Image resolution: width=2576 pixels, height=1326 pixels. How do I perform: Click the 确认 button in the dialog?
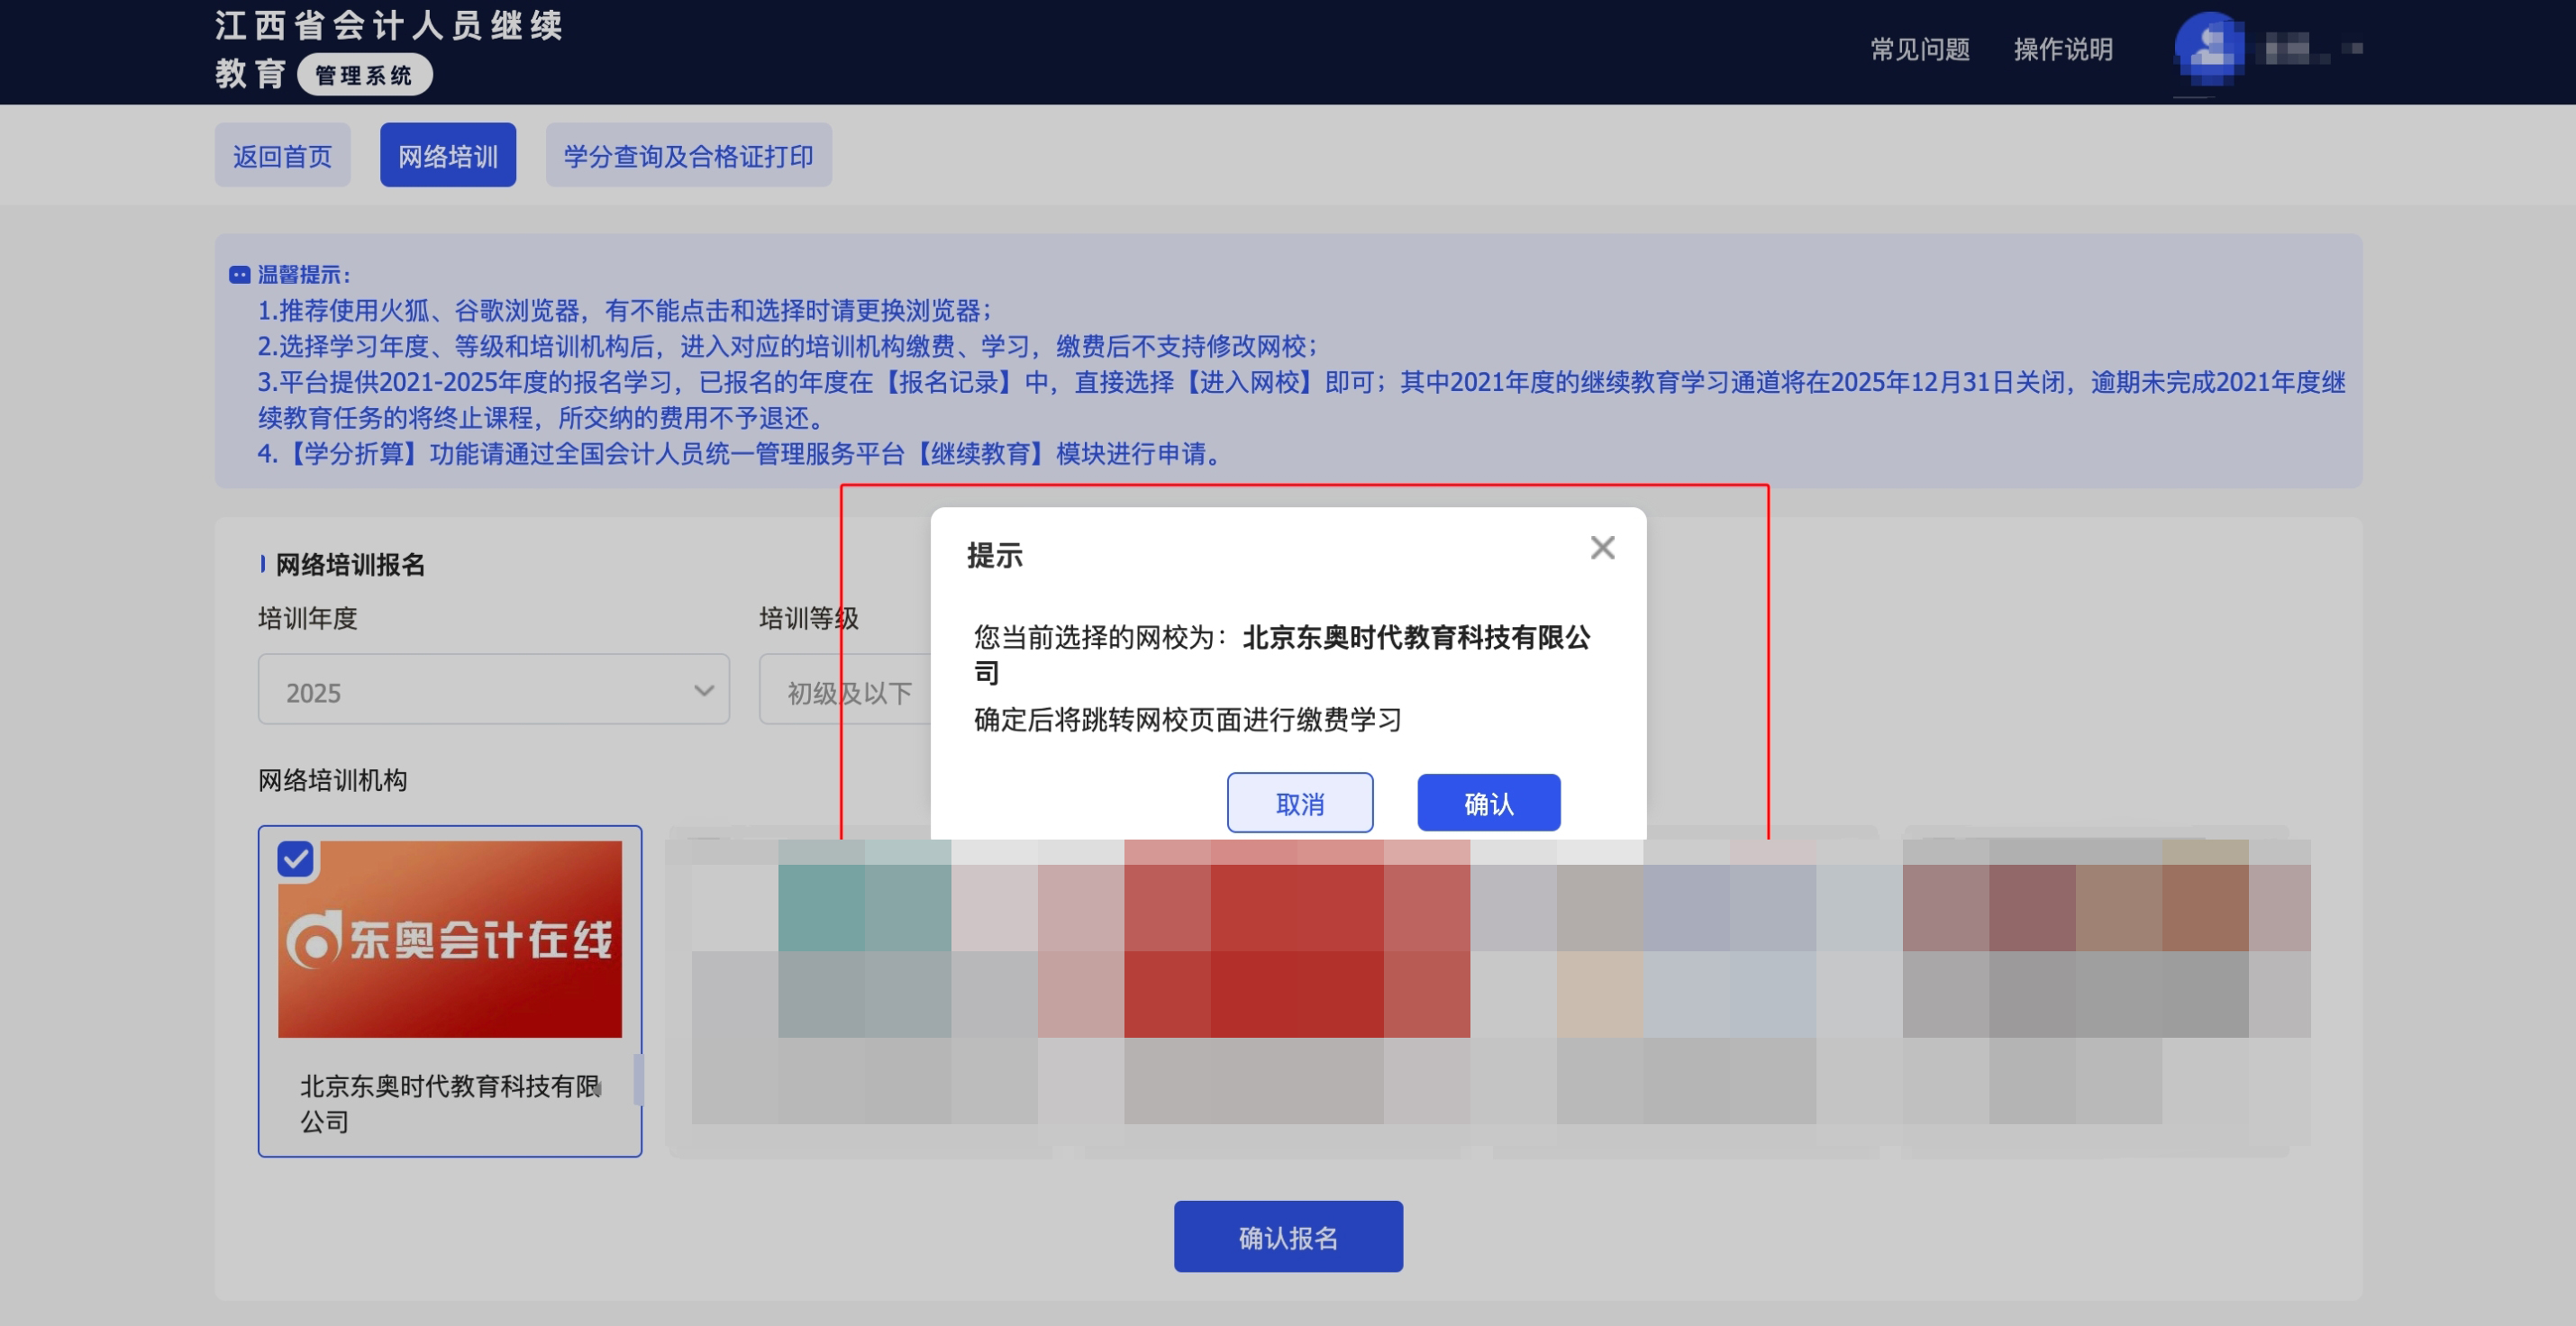click(1487, 802)
